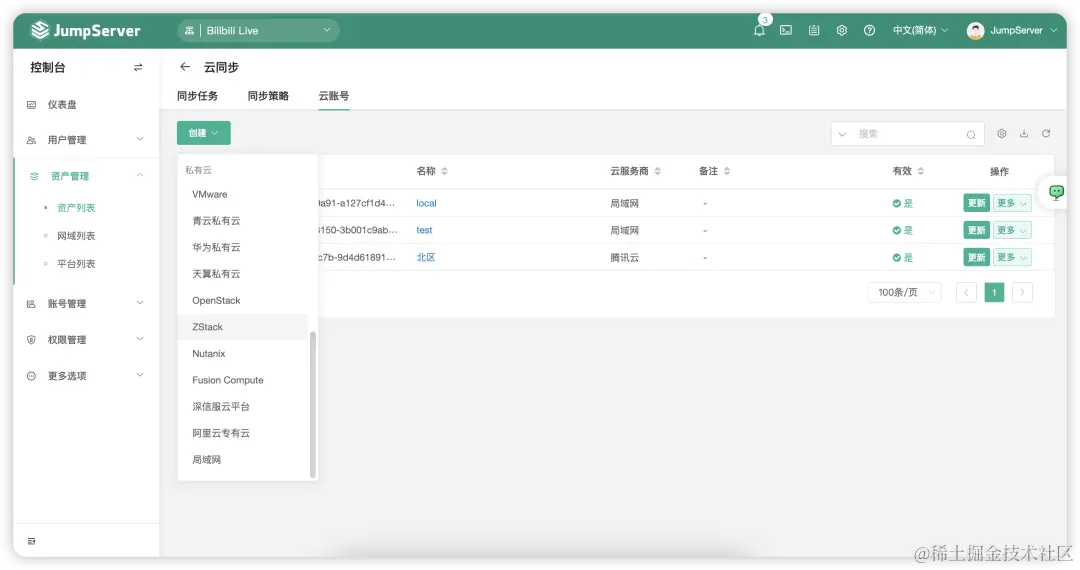Open 资产列表 in sidebar
Viewport: 1080px width, 570px height.
point(76,208)
